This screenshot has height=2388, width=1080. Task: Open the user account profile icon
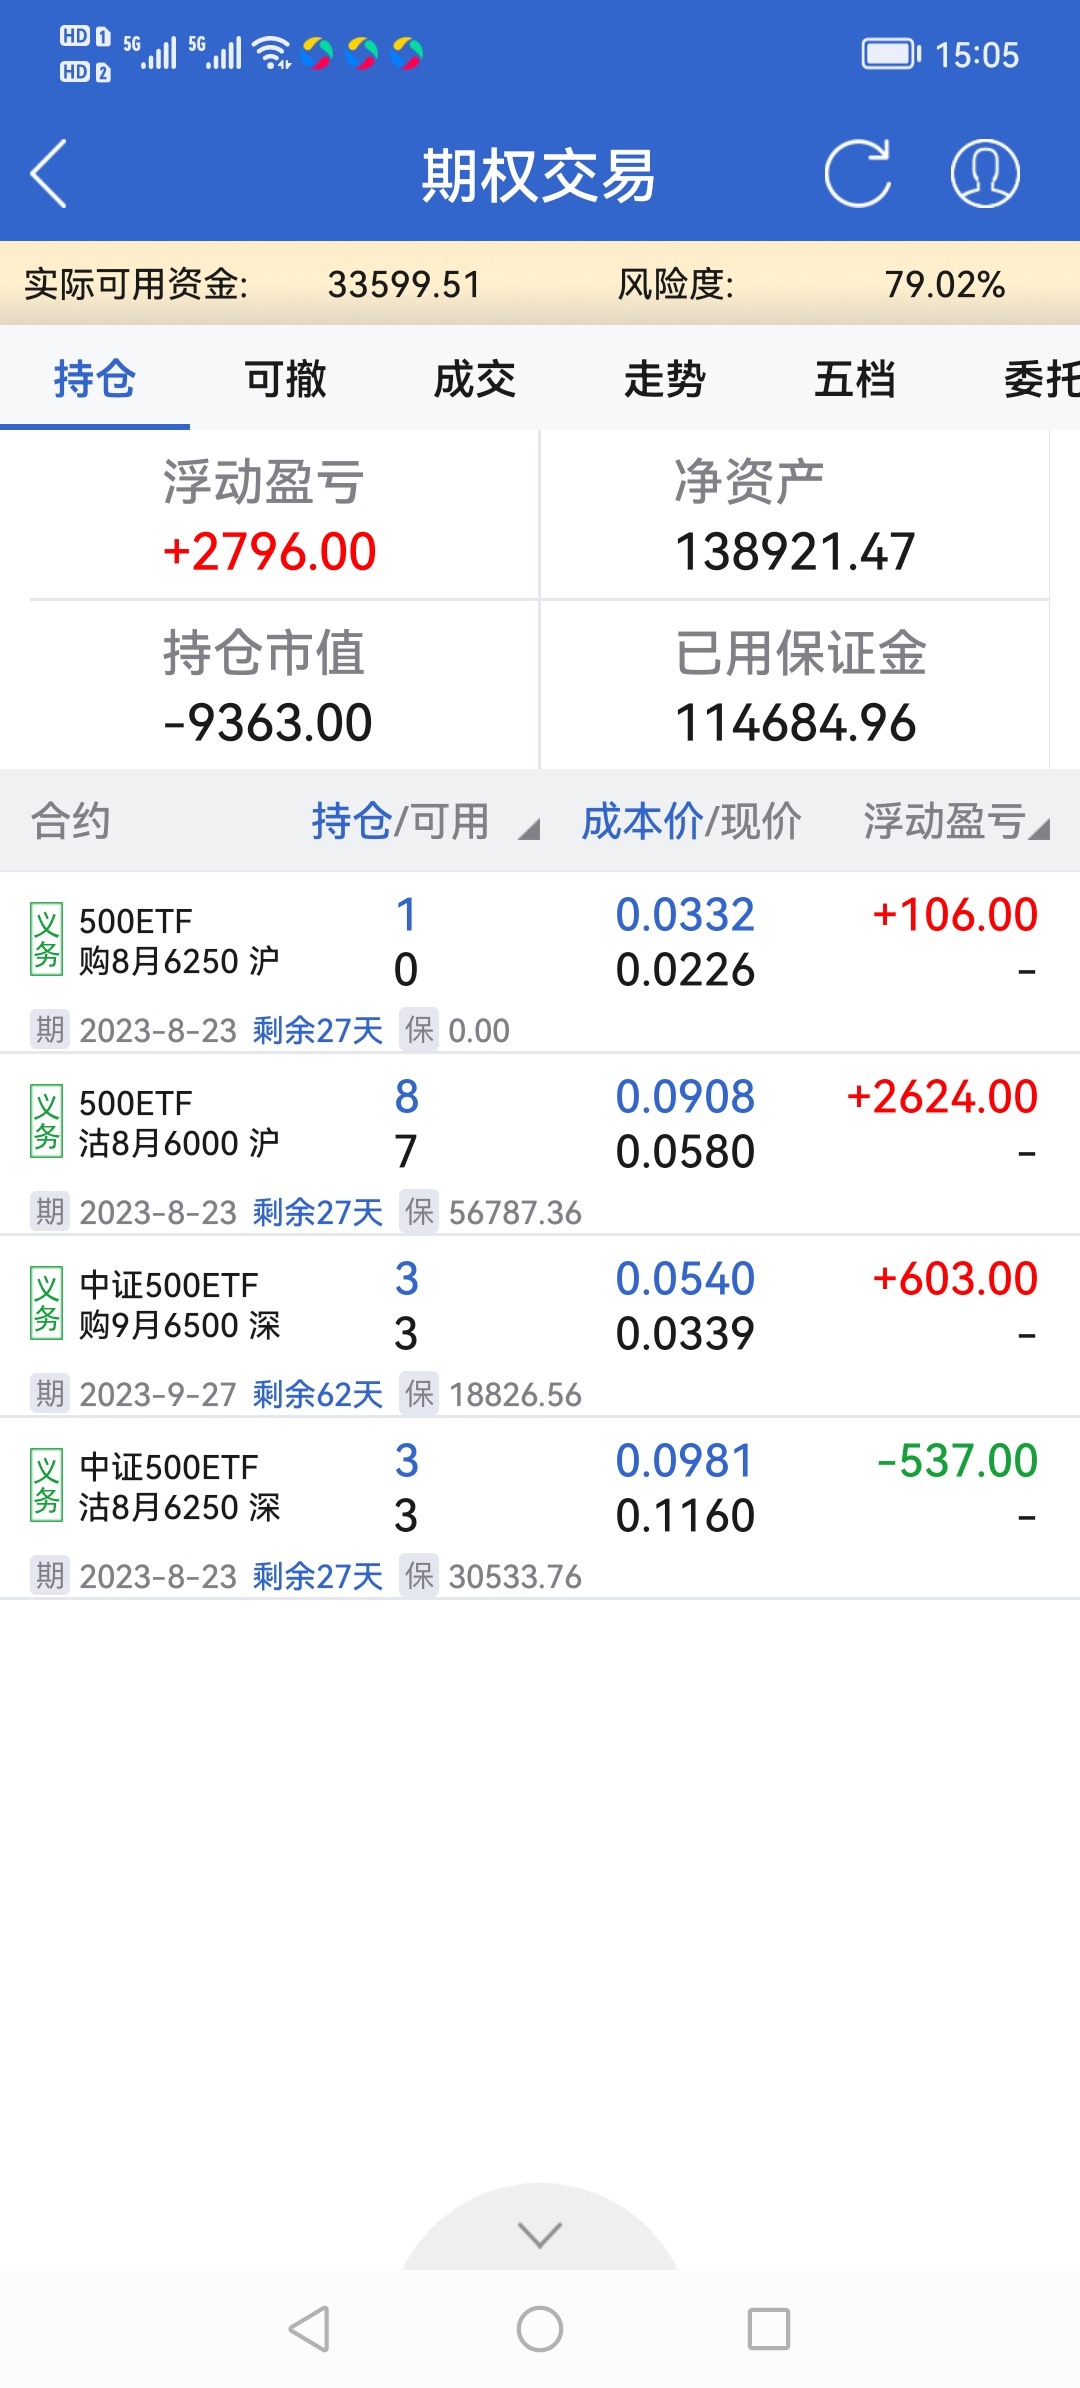tap(984, 174)
